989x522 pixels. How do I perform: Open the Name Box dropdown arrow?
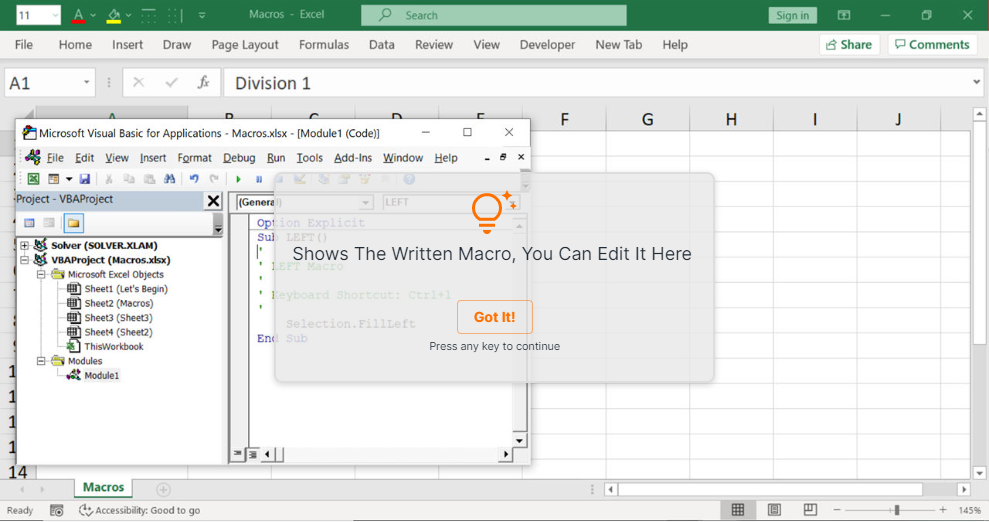[x=87, y=83]
